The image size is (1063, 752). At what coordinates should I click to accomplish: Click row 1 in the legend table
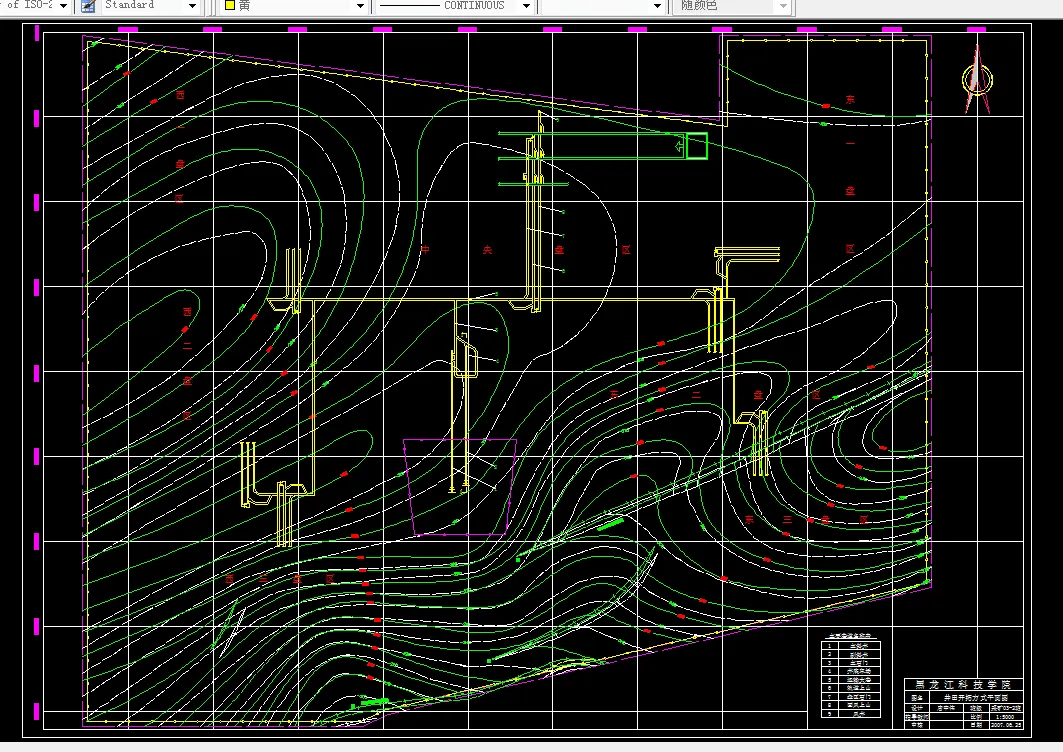(x=851, y=646)
